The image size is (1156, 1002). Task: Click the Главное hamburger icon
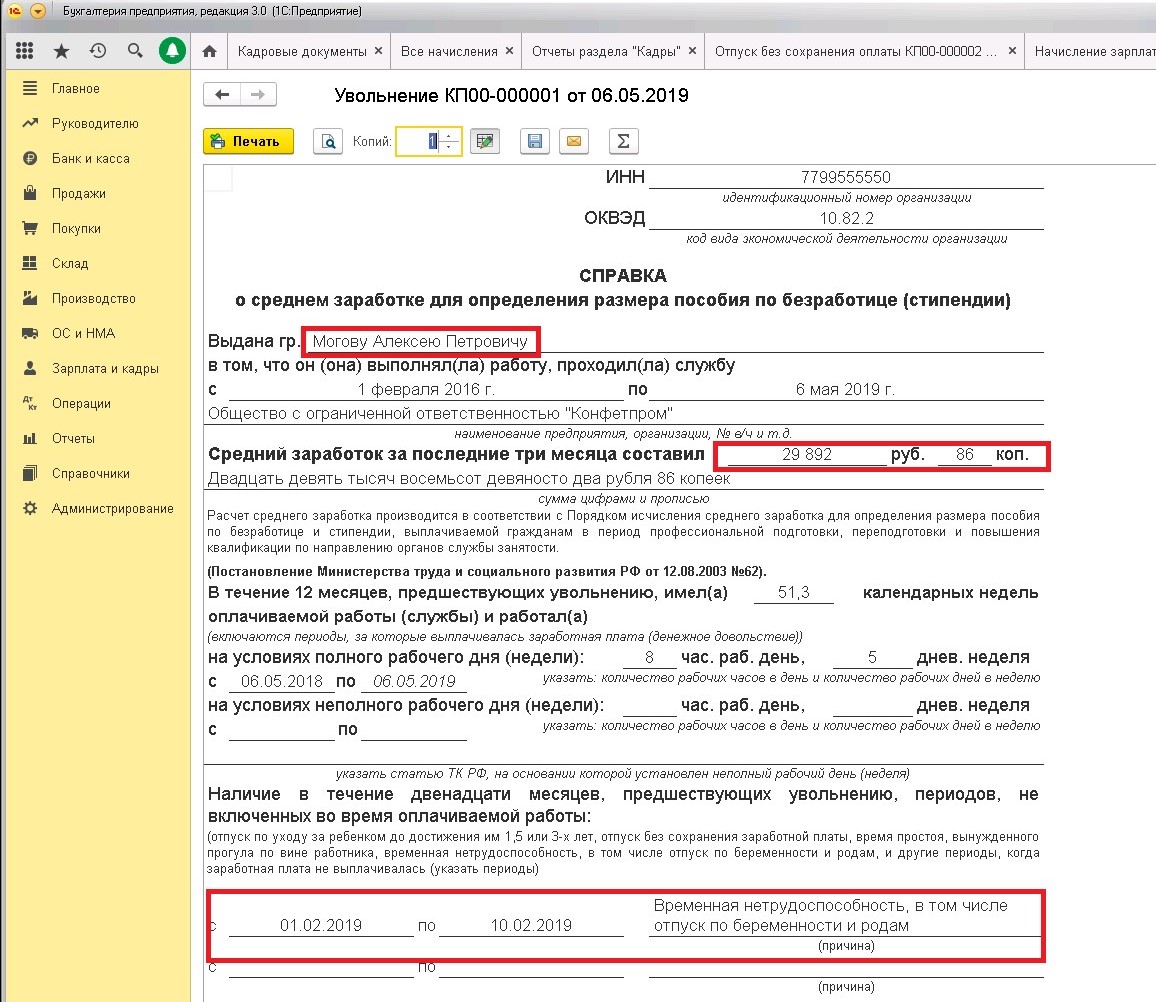[x=30, y=88]
